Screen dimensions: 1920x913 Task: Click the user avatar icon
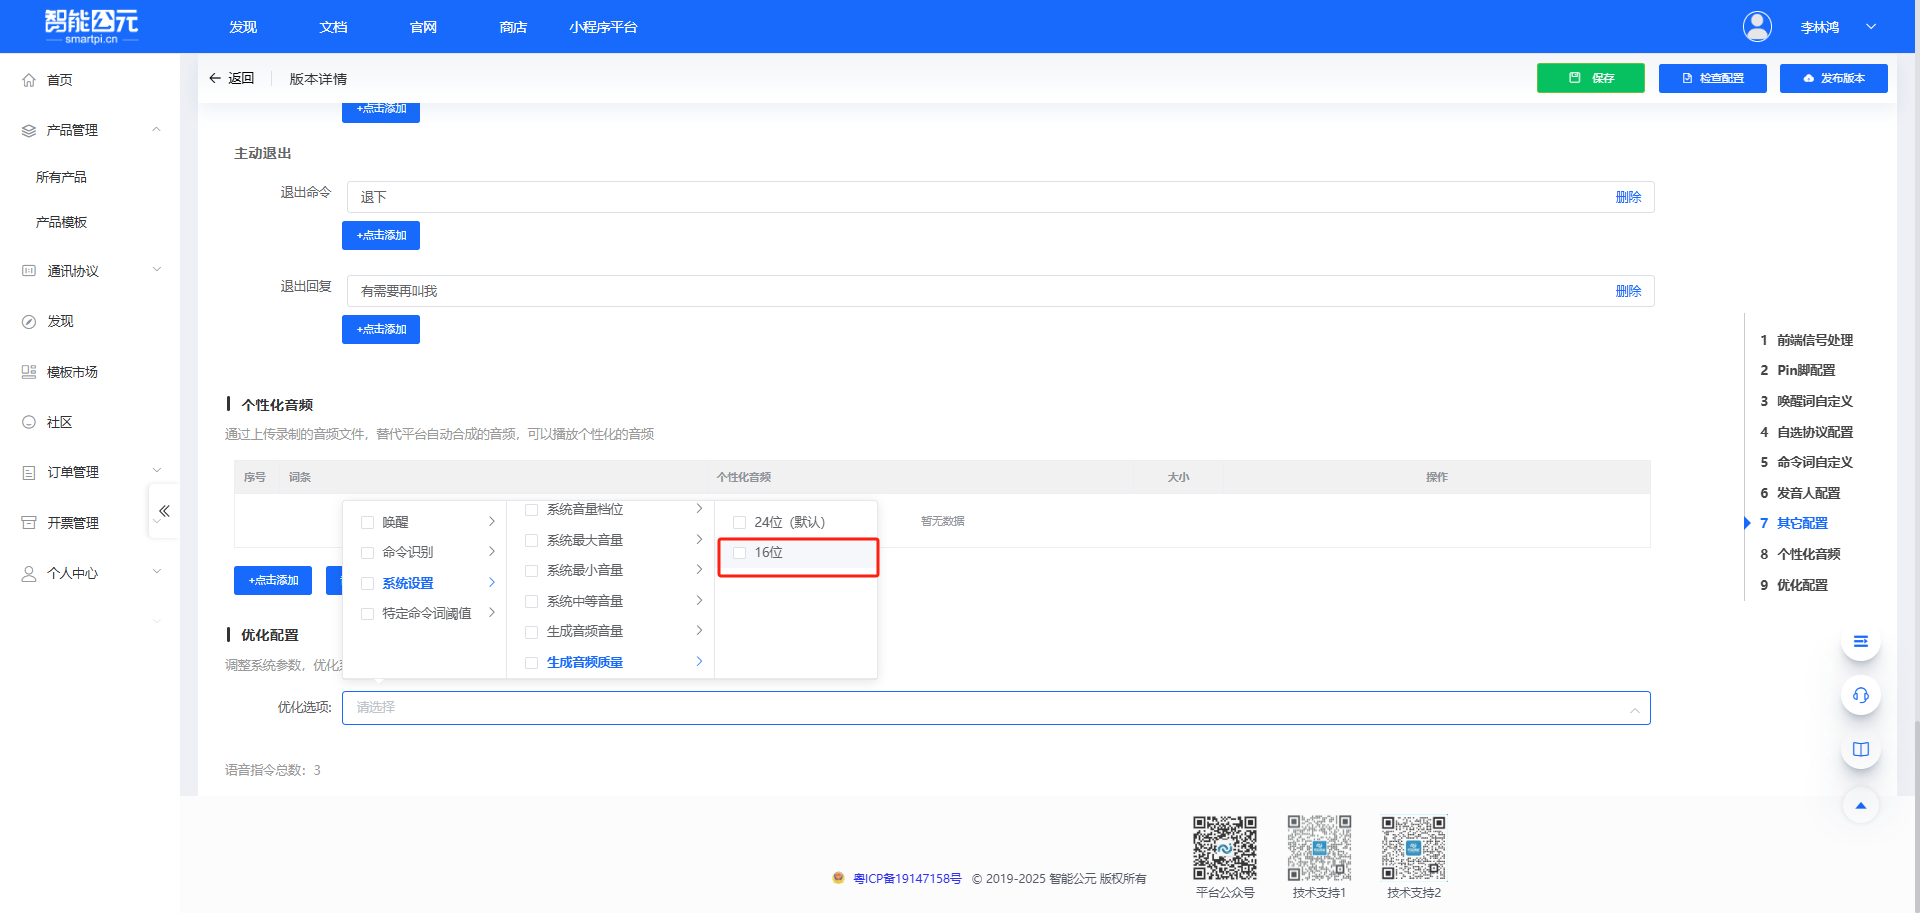pyautogui.click(x=1757, y=27)
